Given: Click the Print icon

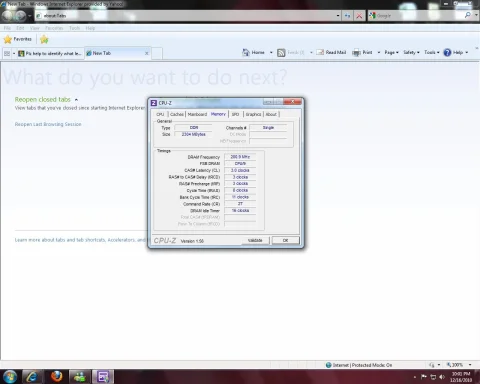Looking at the screenshot, I should [x=356, y=52].
